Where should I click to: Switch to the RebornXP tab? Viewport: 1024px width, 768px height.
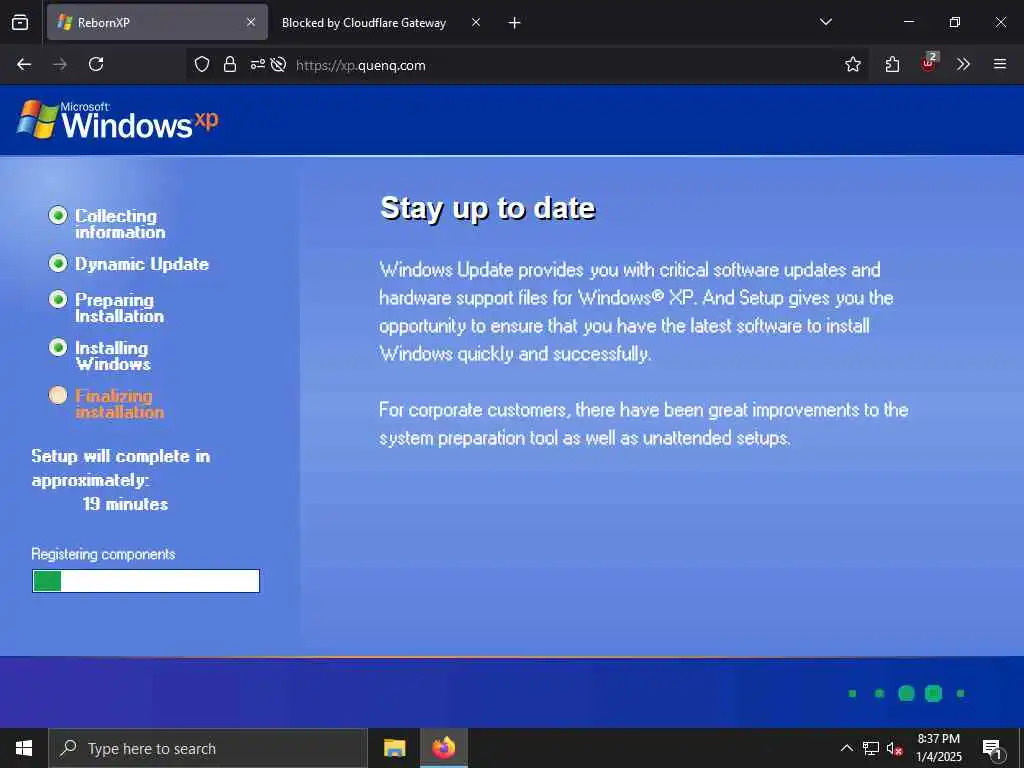click(157, 22)
